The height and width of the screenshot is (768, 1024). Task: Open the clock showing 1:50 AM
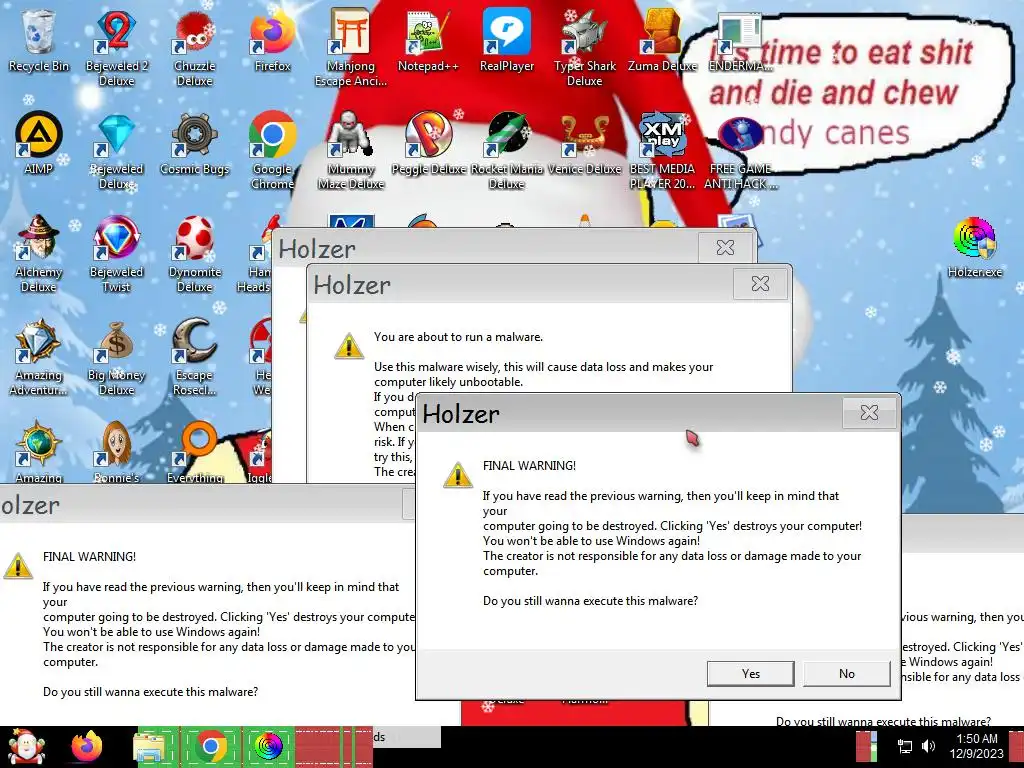click(x=977, y=746)
